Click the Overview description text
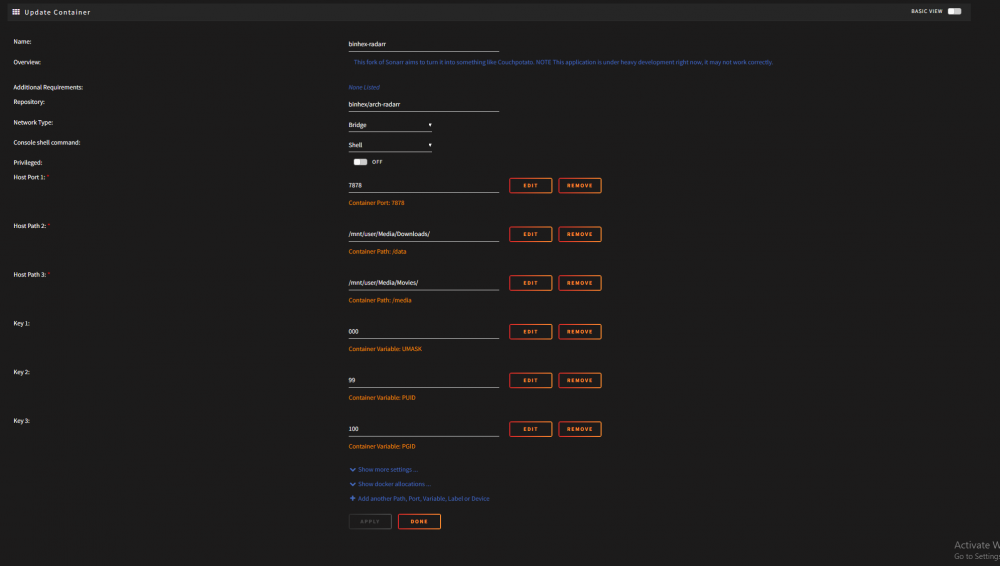The width and height of the screenshot is (1000, 566). pos(563,63)
